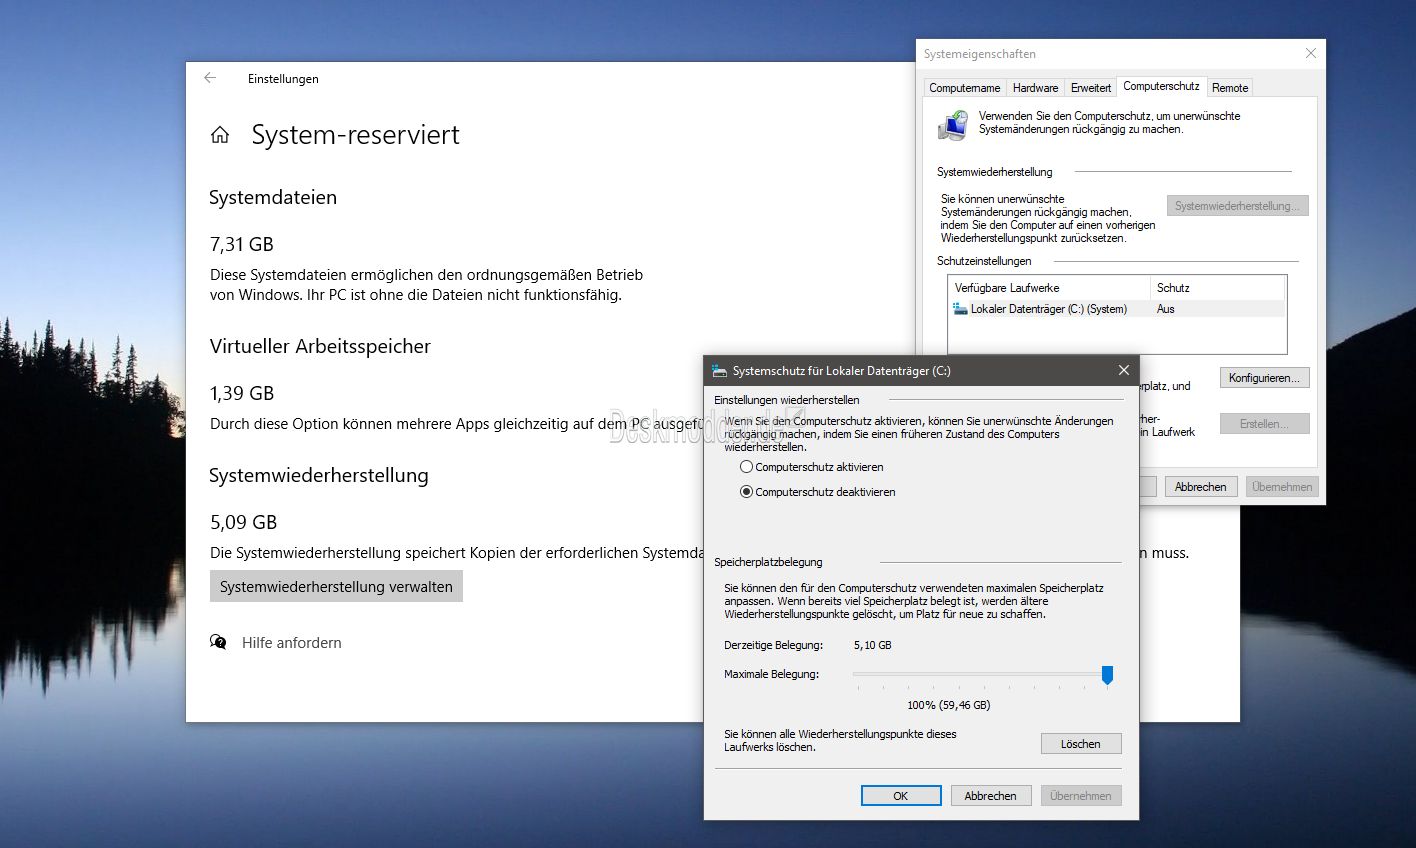
Task: Click Abbrechen in Systemeigenschaften window
Action: click(1200, 487)
